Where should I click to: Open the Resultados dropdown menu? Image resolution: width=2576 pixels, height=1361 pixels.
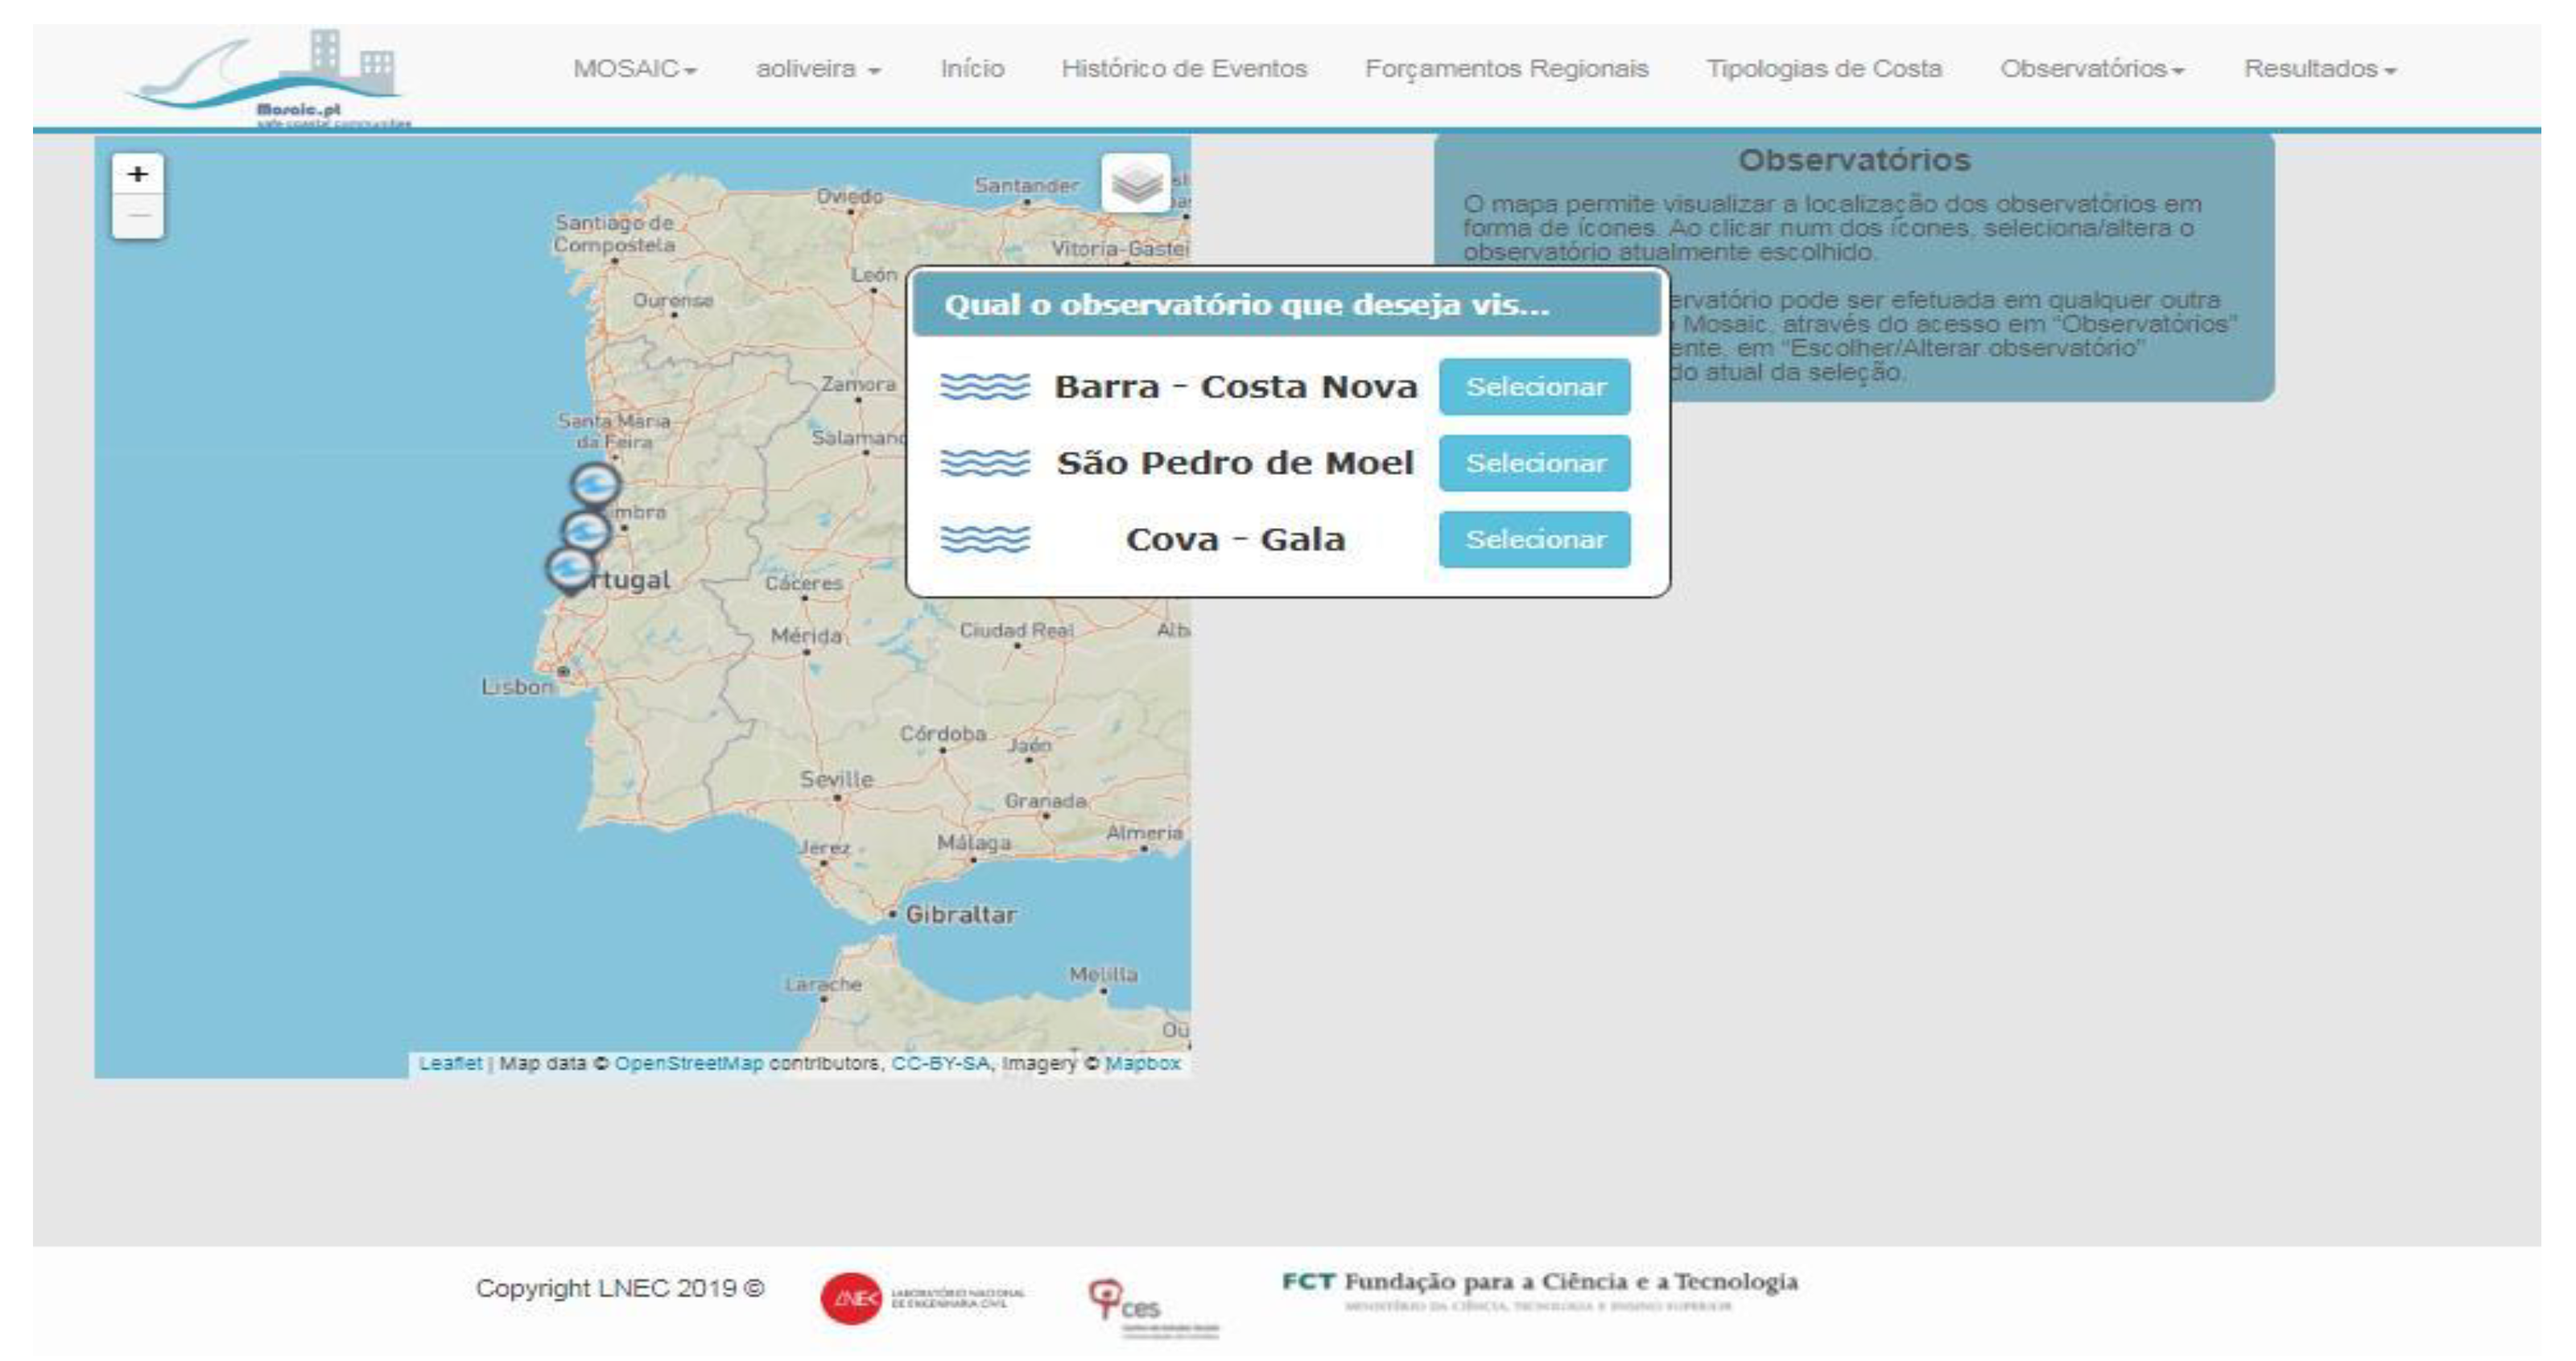click(2319, 69)
